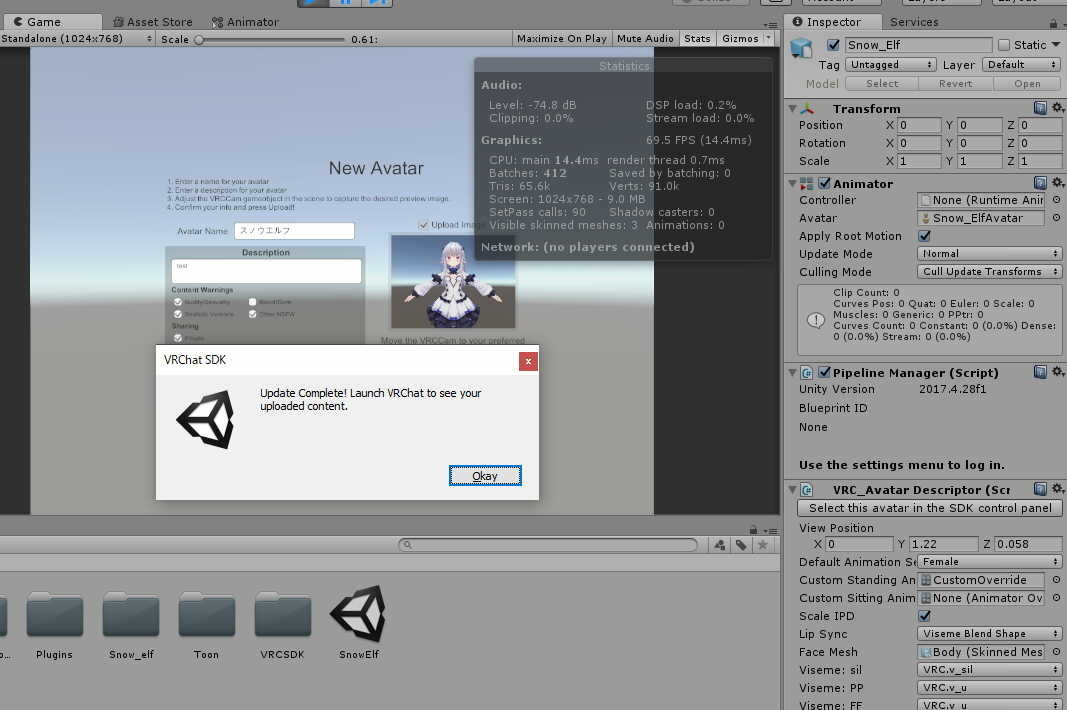Toggle Maximize On Play button
The width and height of the screenshot is (1067, 710).
point(561,39)
